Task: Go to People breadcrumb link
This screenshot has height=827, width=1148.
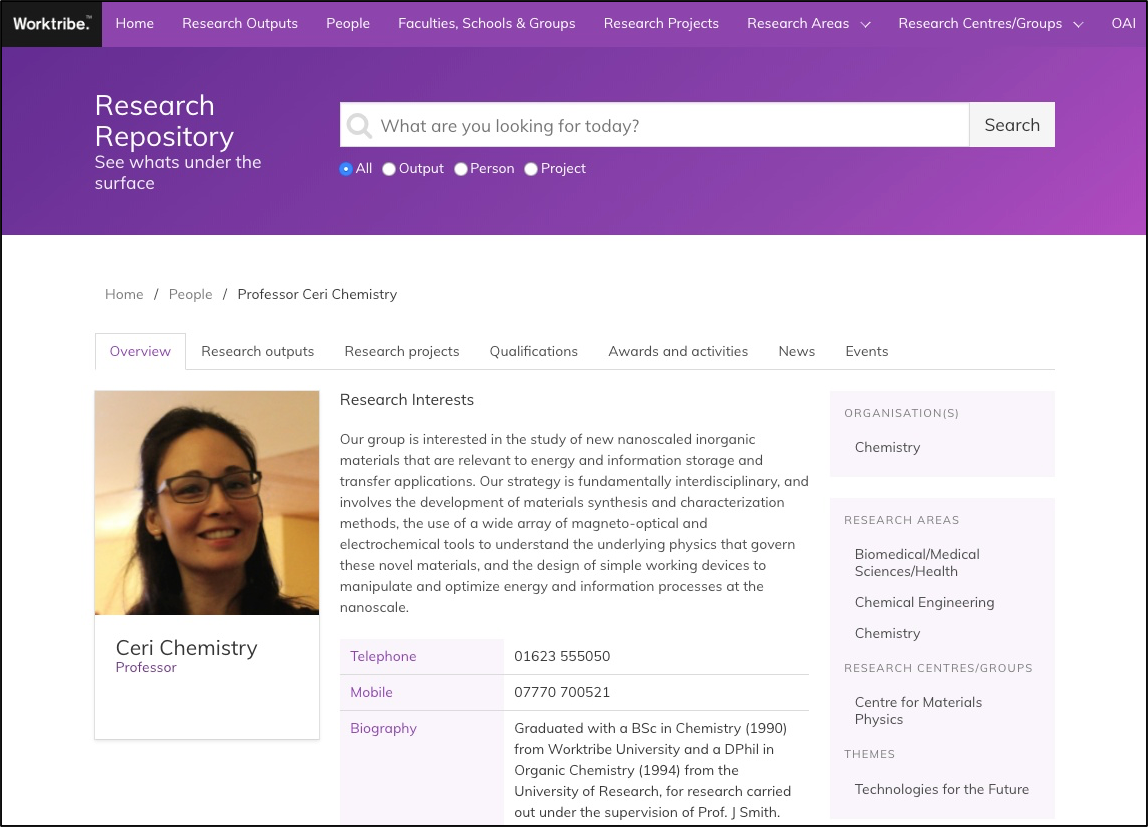Action: (190, 294)
